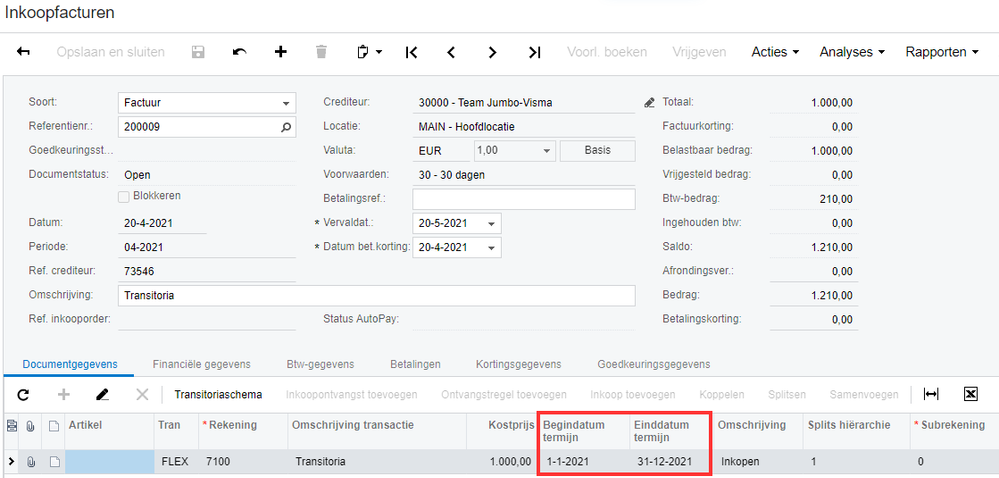The width and height of the screenshot is (999, 478).
Task: Click the paperclip icon in the FLEX row
Action: (31, 461)
